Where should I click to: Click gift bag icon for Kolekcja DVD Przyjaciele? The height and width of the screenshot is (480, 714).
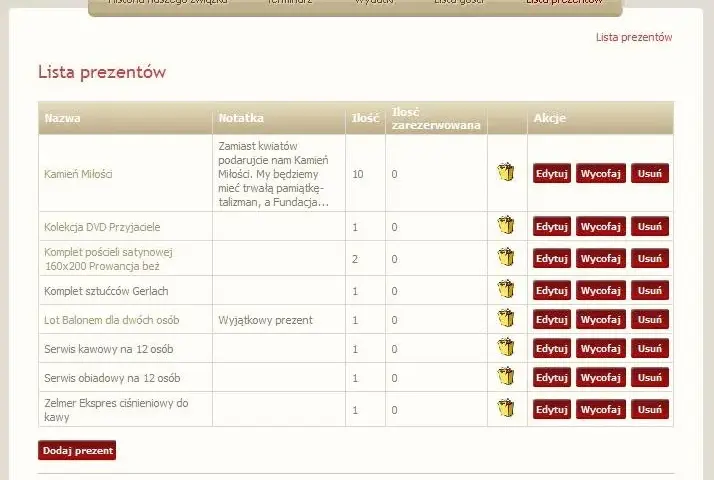tap(506, 225)
